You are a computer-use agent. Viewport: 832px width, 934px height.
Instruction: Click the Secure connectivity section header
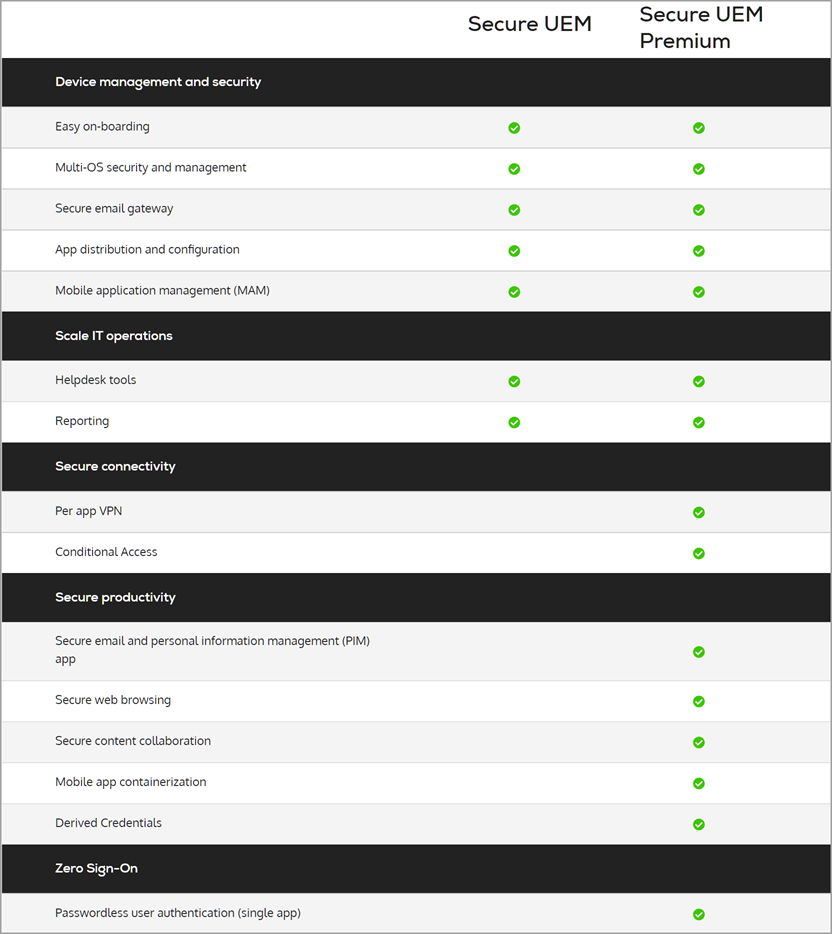[x=115, y=467]
